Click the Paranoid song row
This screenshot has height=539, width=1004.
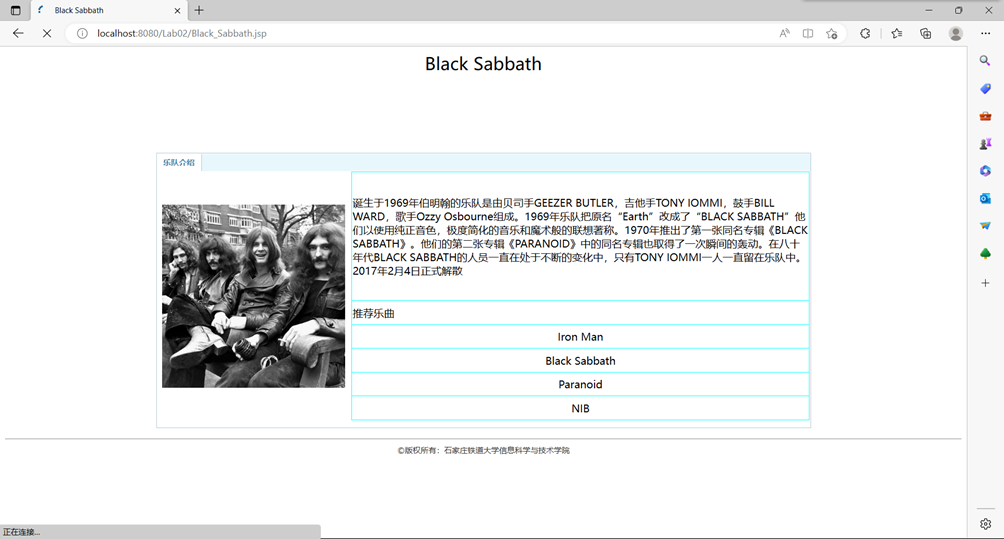click(x=580, y=385)
